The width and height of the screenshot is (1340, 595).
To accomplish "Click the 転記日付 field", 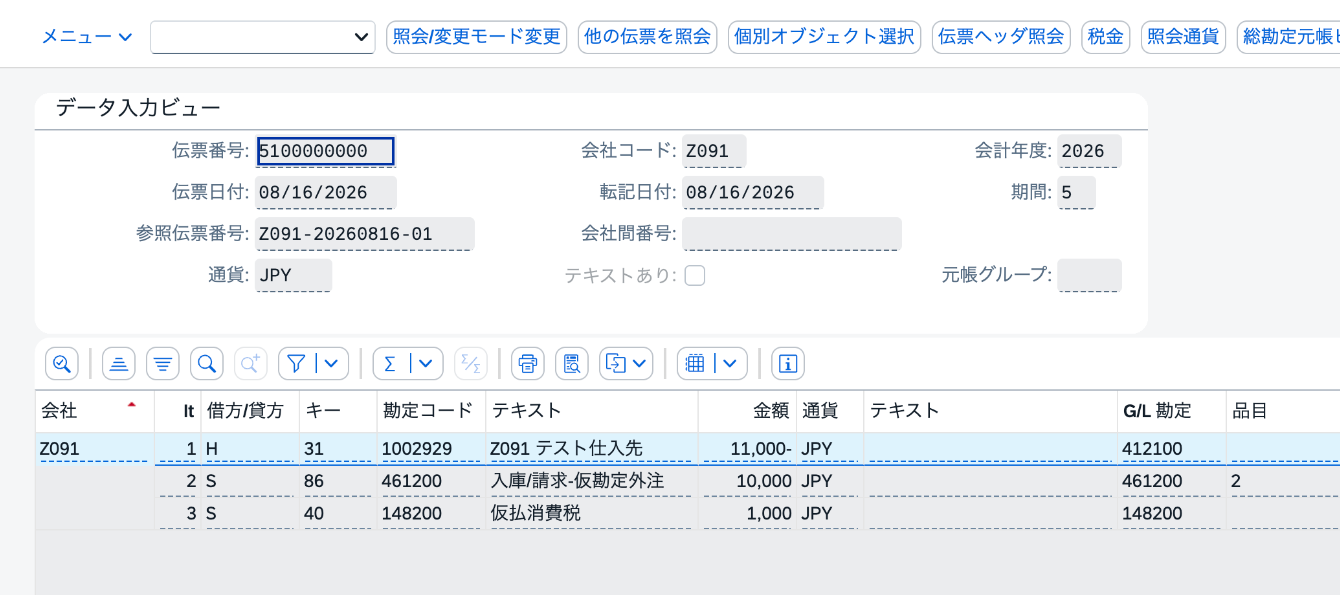I will [x=753, y=193].
